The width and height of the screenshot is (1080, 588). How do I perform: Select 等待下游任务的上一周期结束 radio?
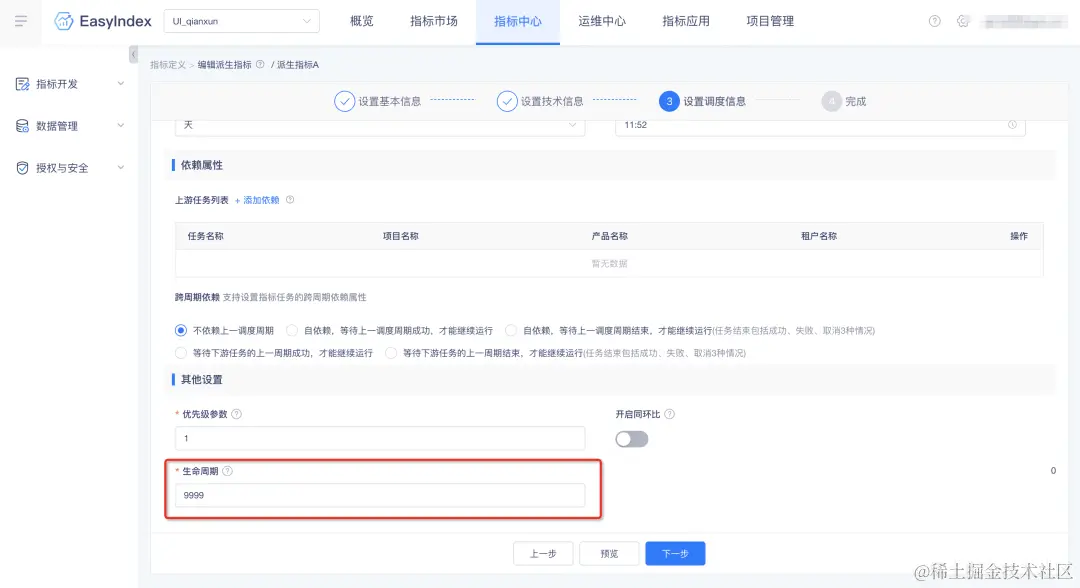tap(391, 353)
